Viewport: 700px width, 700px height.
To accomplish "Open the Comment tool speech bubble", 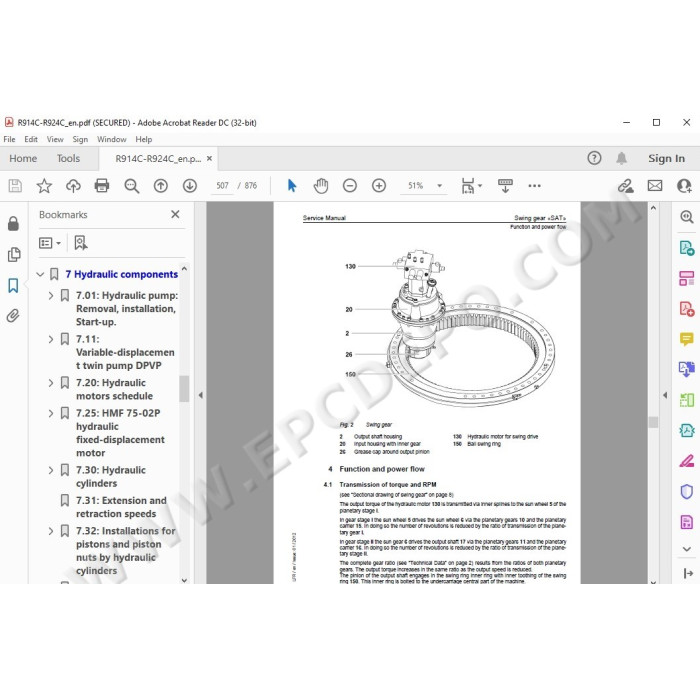I will coord(687,339).
